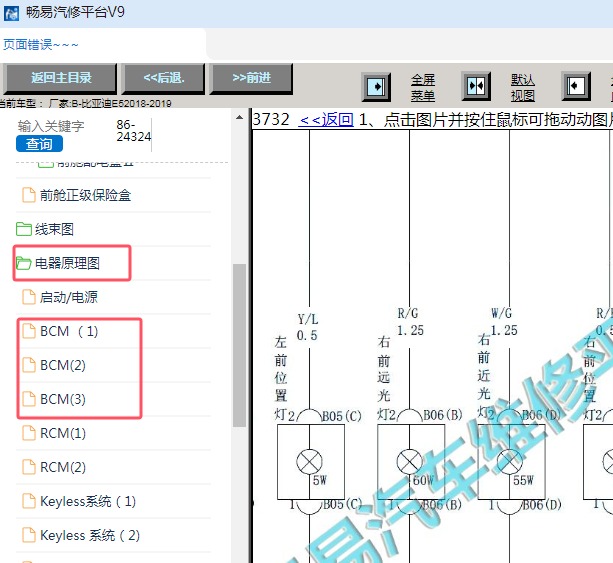
Task: Open 前舱正级保险盒 tree item
Action: [x=85, y=195]
